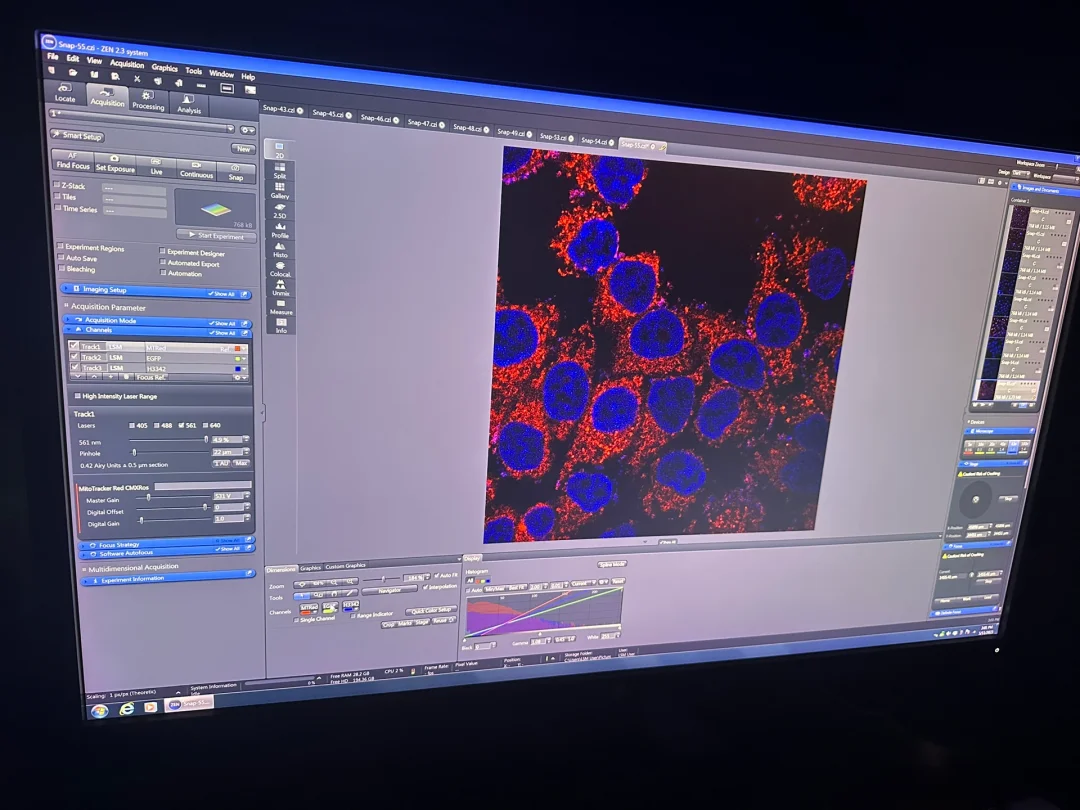Uncheck the Track1 channel checkbox
The width and height of the screenshot is (1080, 810).
(74, 346)
